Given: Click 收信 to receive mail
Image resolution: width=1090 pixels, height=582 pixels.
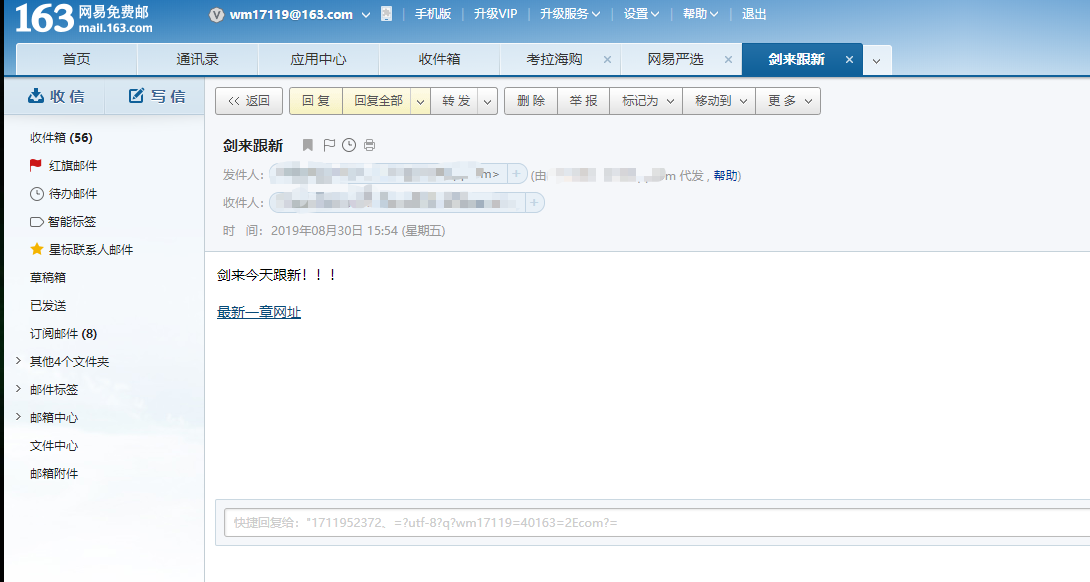Looking at the screenshot, I should point(56,97).
